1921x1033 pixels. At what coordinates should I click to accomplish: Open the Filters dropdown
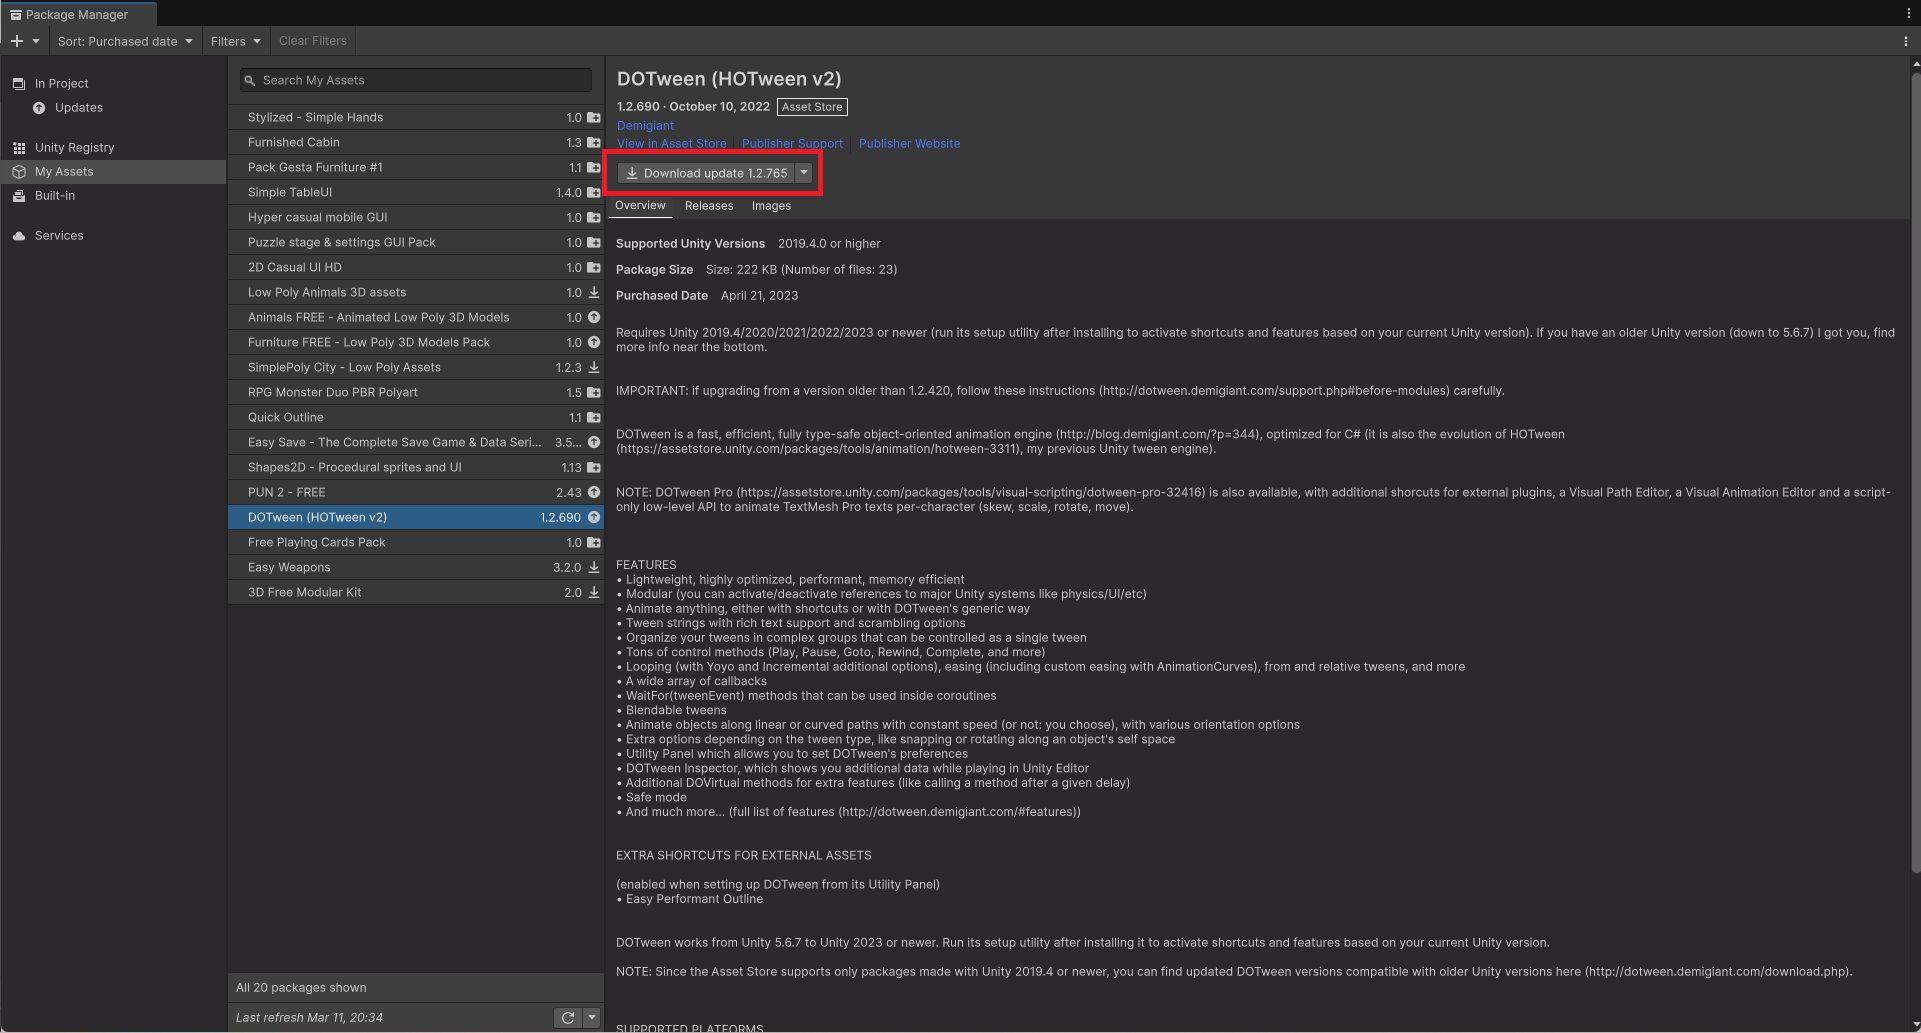[x=235, y=41]
